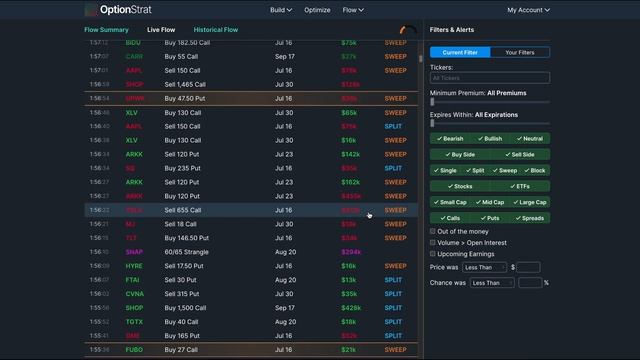
Task: Click the Price was dollar amount field
Action: 528,267
